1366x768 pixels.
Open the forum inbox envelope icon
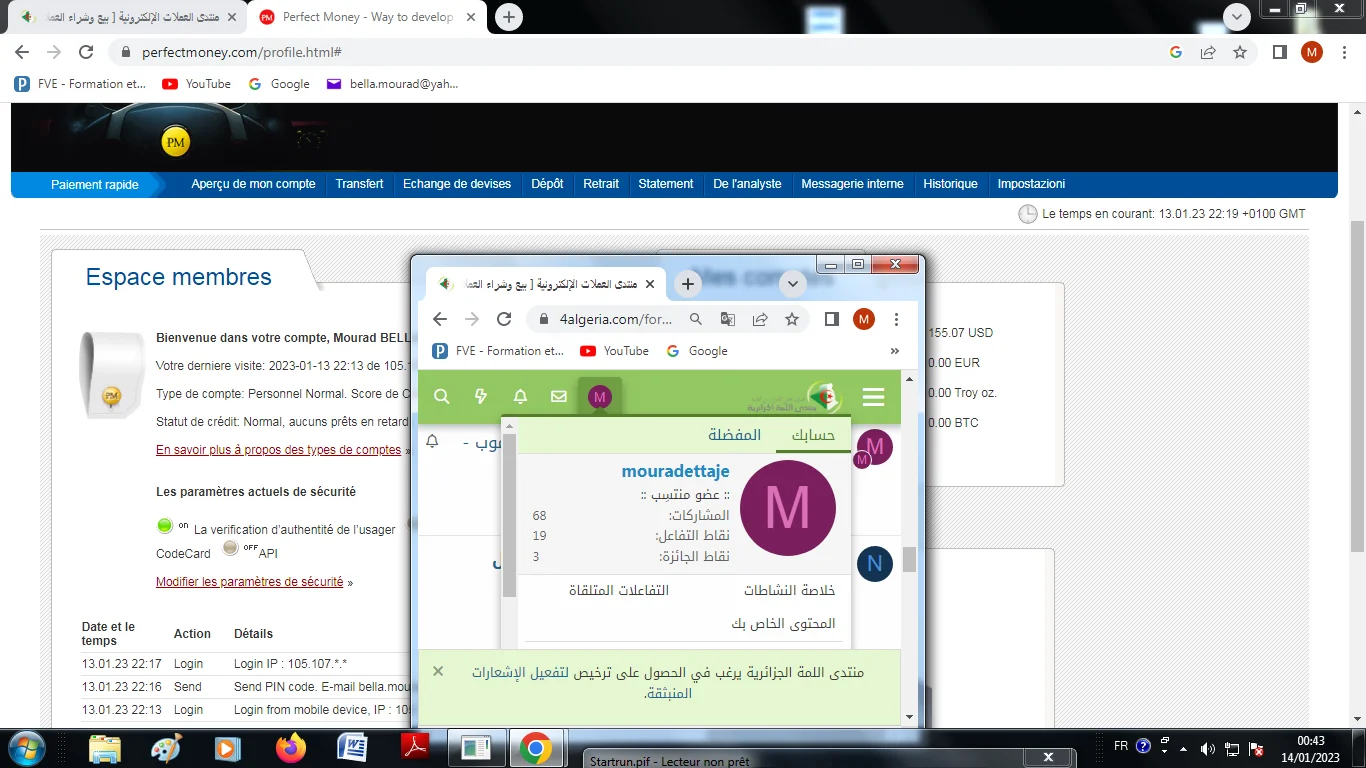click(x=559, y=397)
